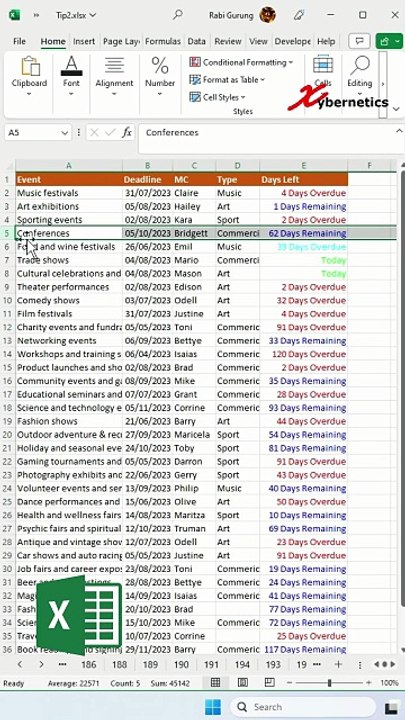Click Rabi Gurung profile picture
The image size is (405, 720).
tap(267, 15)
